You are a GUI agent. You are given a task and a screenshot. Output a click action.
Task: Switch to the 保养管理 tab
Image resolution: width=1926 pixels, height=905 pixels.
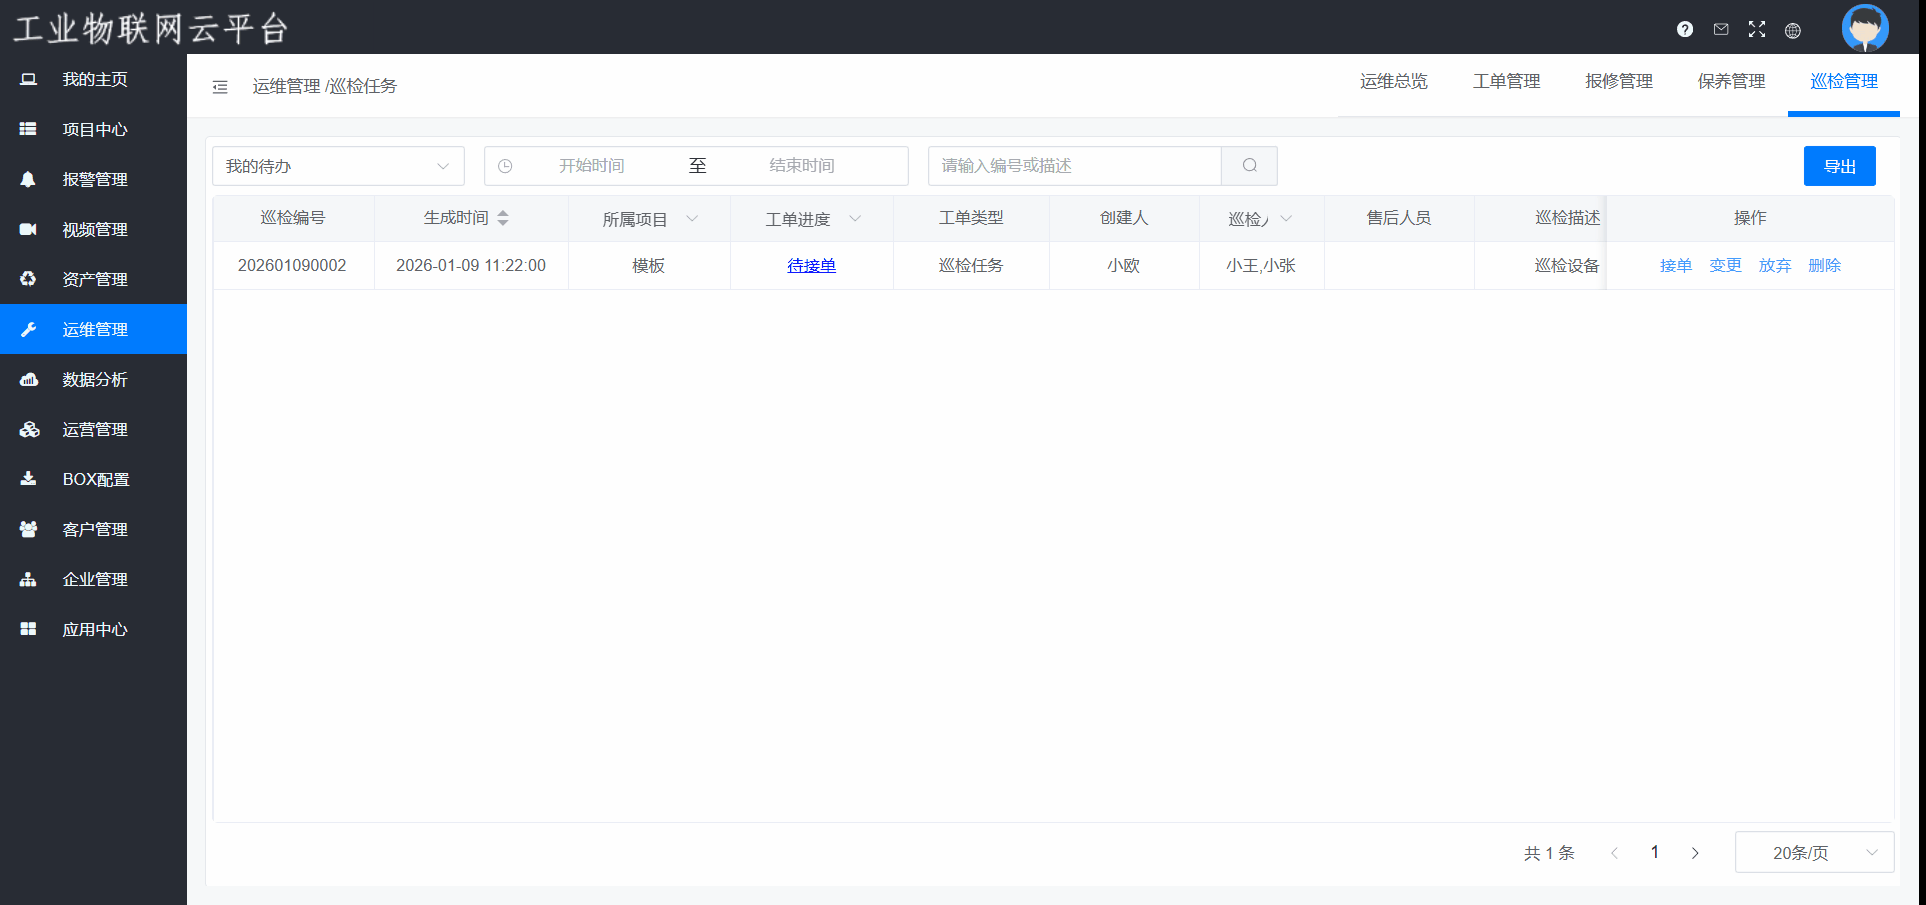pos(1731,82)
